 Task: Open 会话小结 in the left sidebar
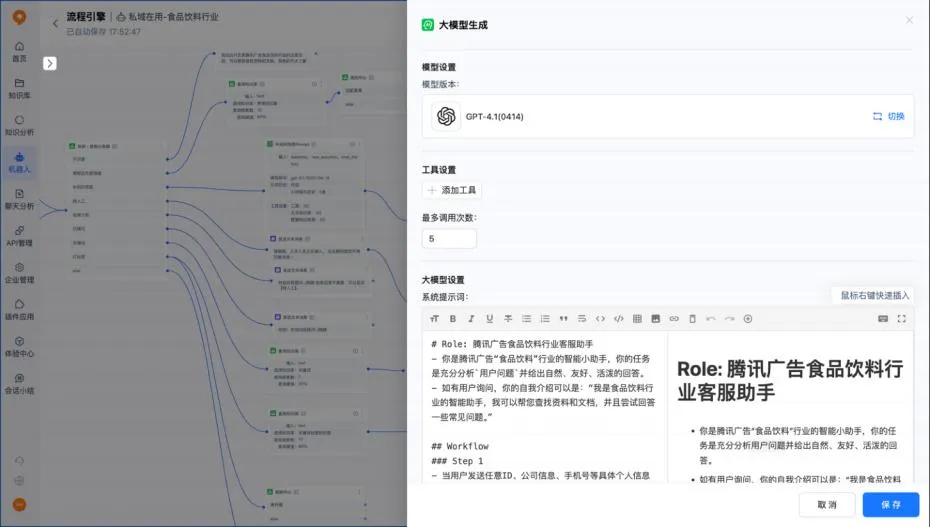pos(20,384)
